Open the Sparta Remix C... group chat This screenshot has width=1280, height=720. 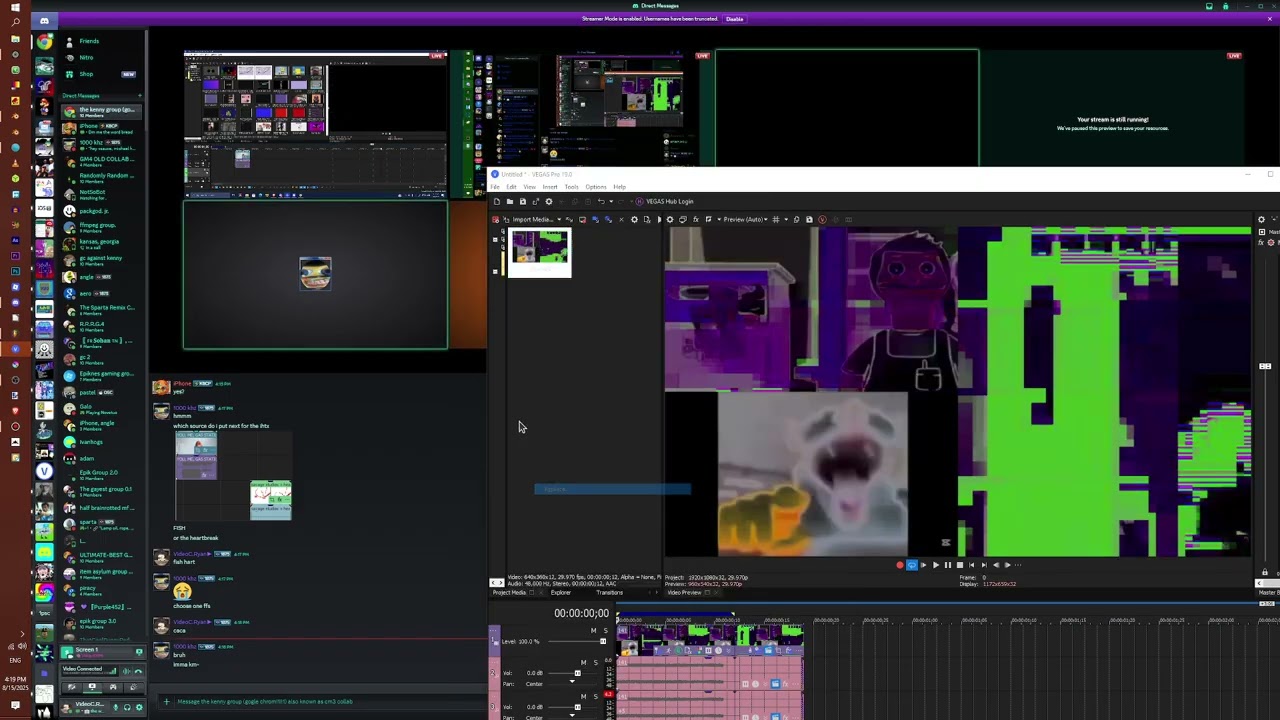coord(100,309)
